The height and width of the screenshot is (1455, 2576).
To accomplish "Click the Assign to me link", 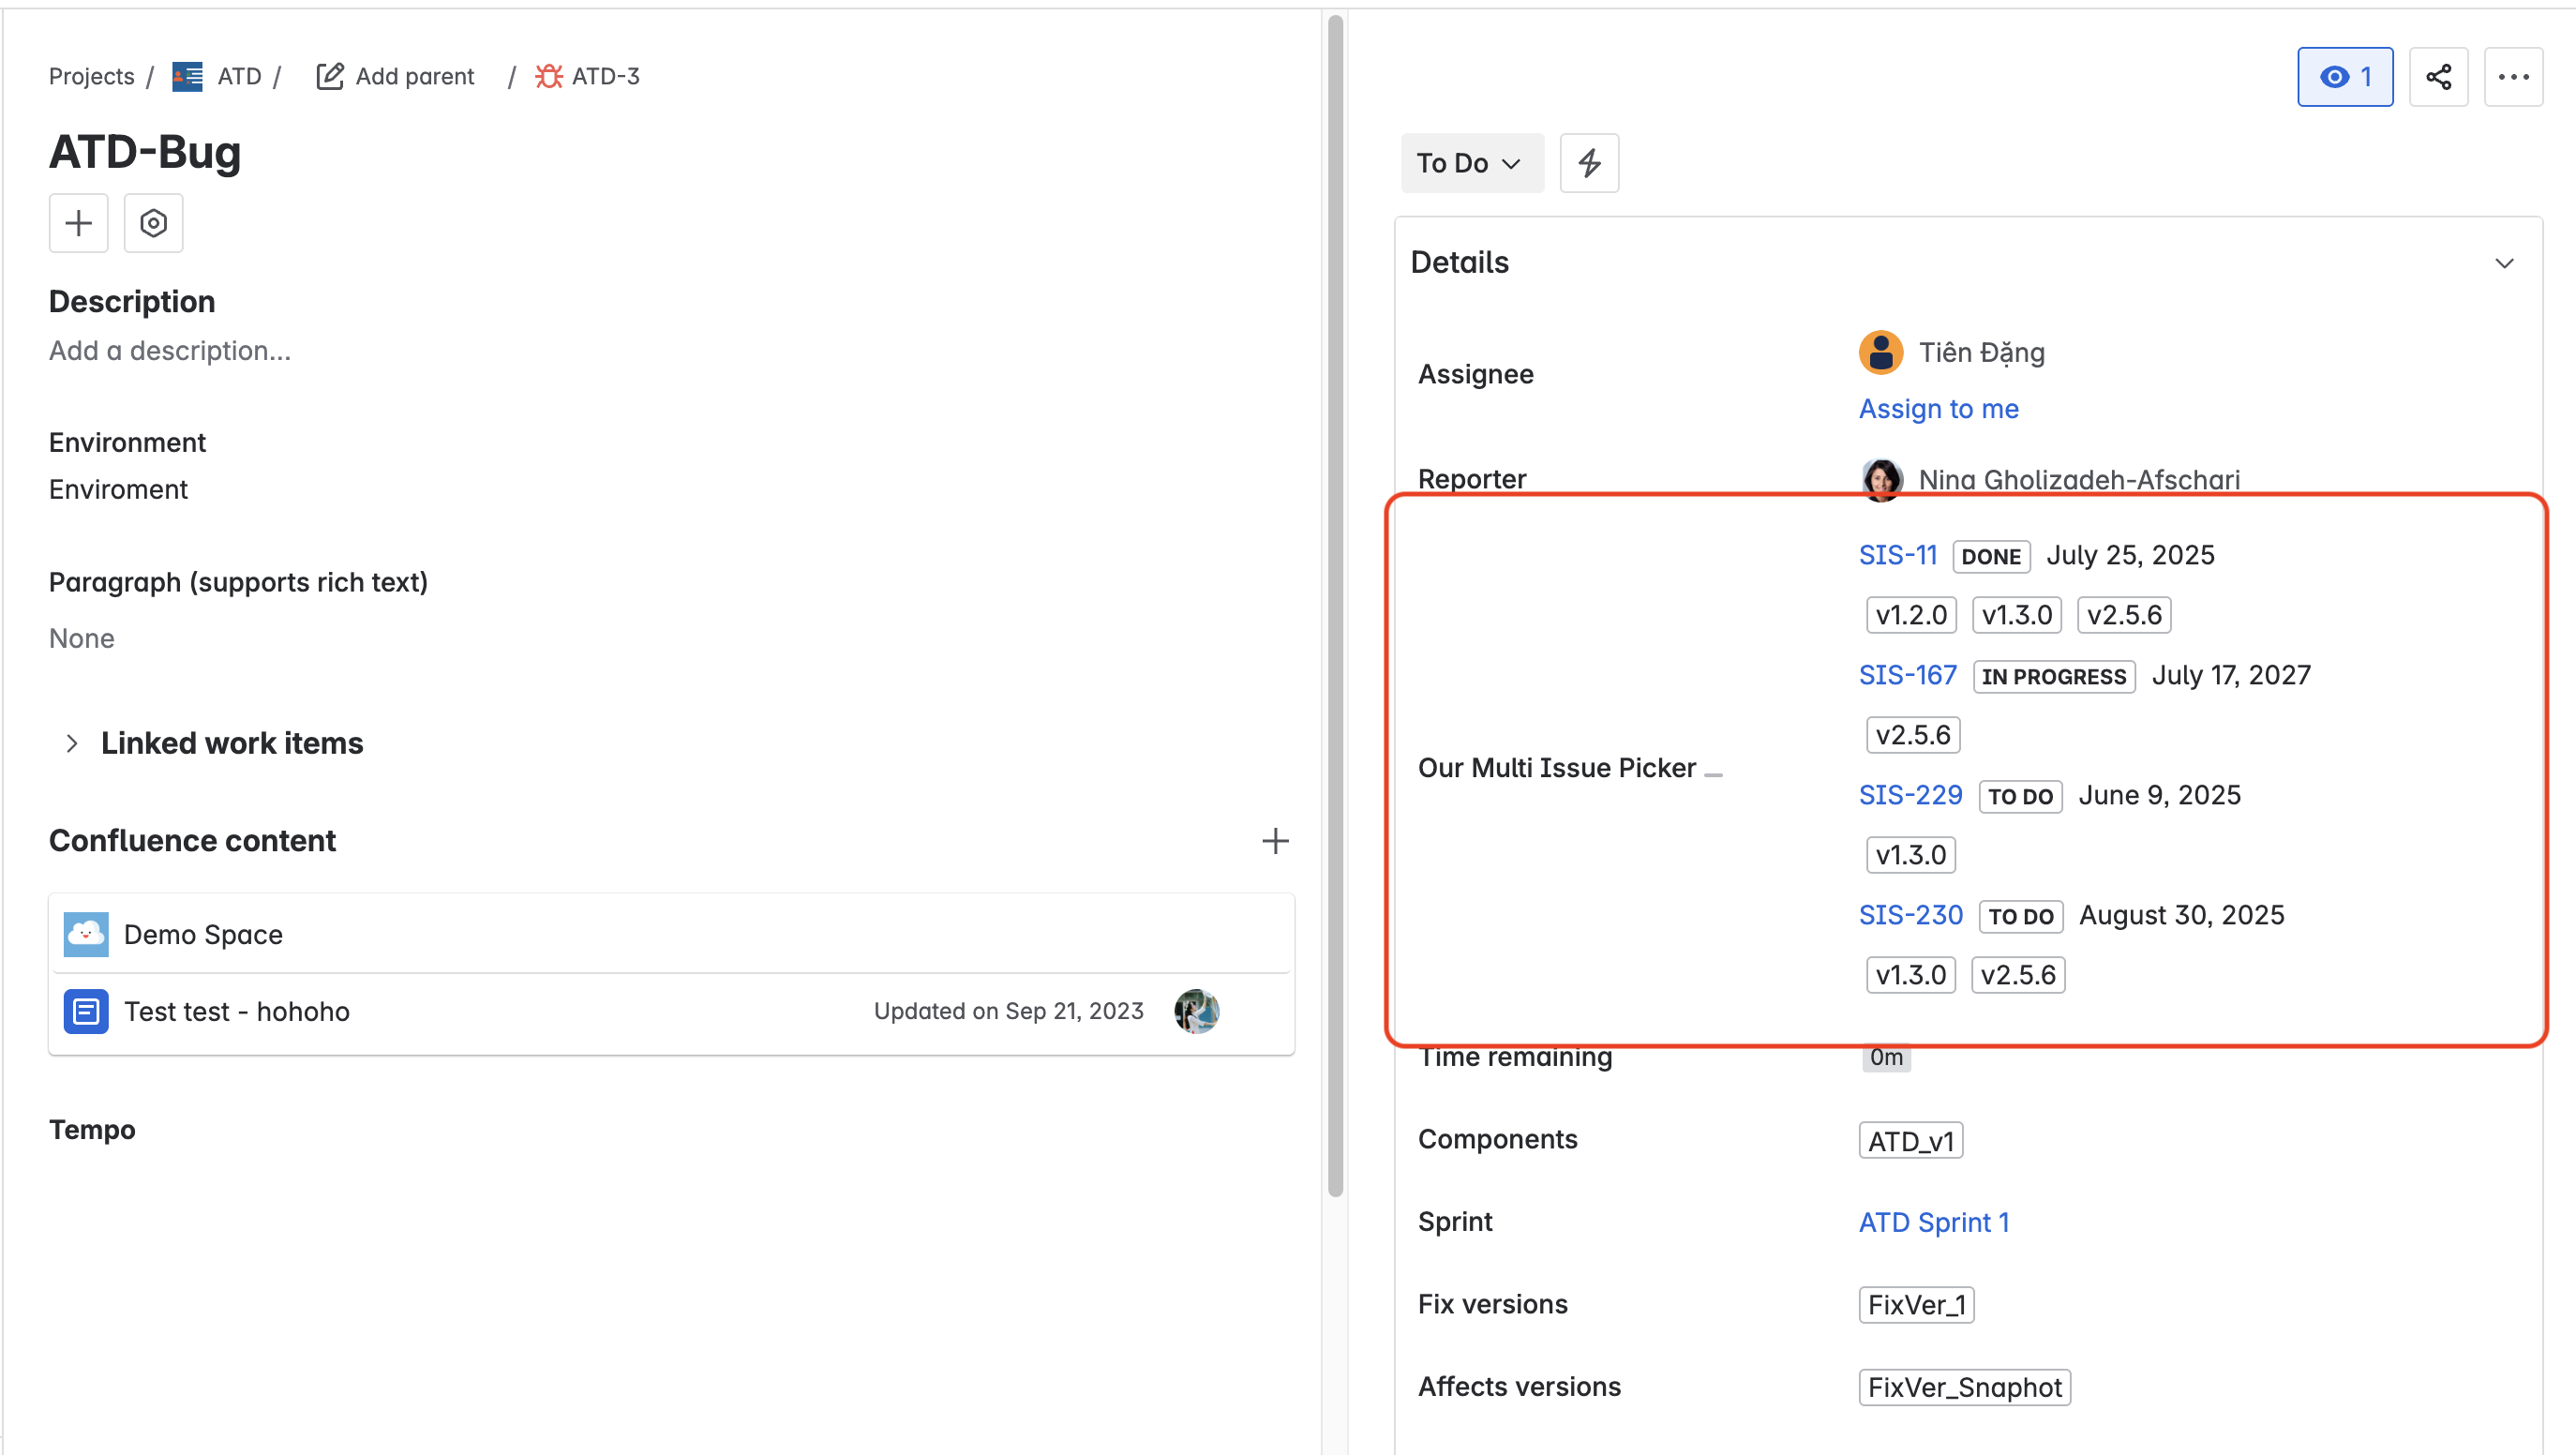I will pos(1937,408).
